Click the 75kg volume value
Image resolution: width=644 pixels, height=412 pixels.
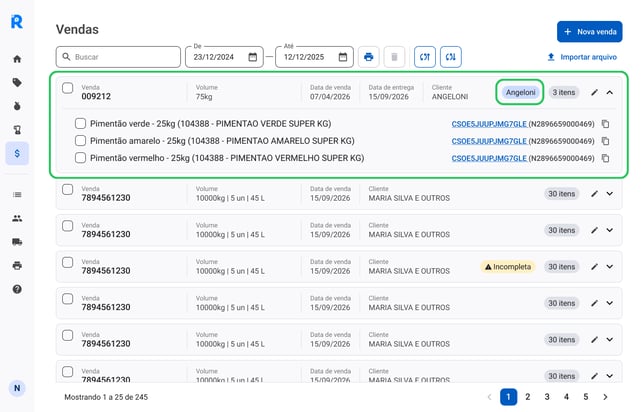click(x=204, y=97)
